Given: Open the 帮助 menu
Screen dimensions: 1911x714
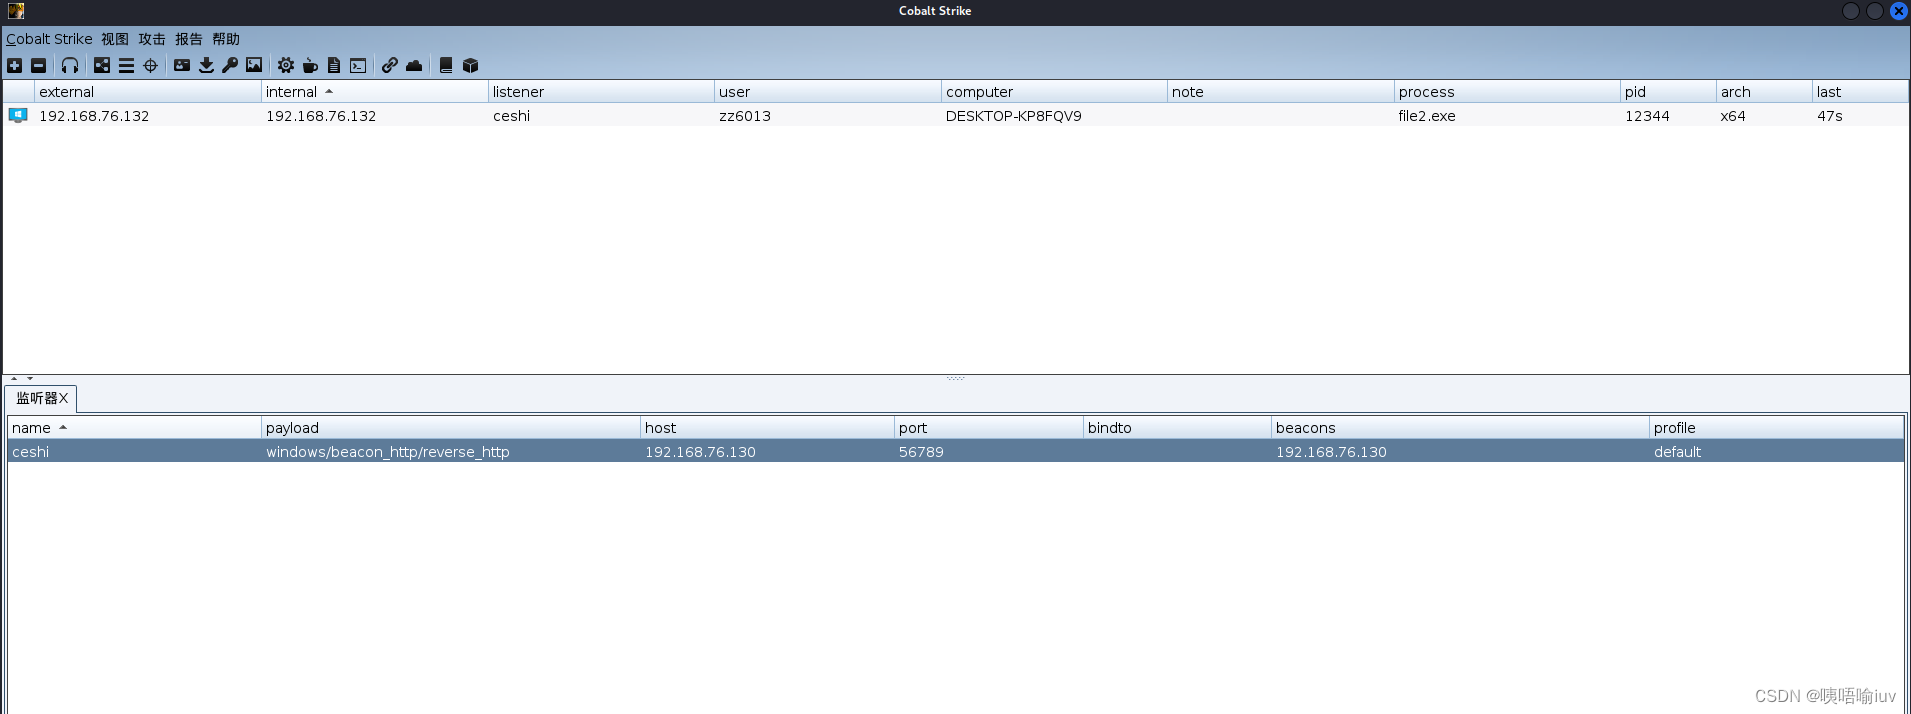Looking at the screenshot, I should point(226,39).
